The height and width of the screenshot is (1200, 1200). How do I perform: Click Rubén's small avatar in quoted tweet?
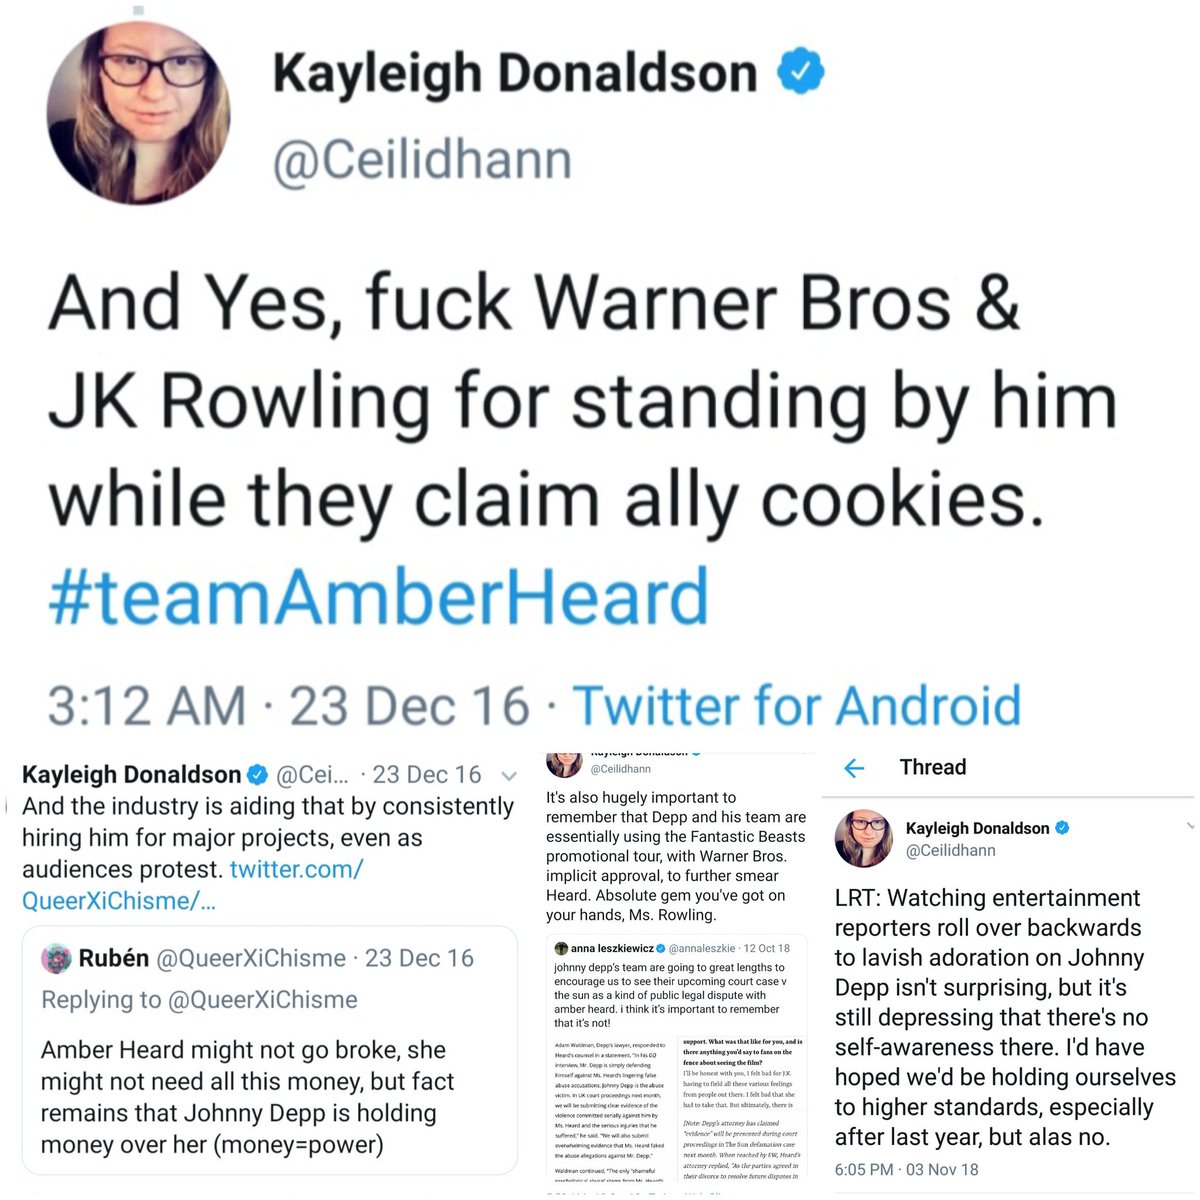(56, 958)
